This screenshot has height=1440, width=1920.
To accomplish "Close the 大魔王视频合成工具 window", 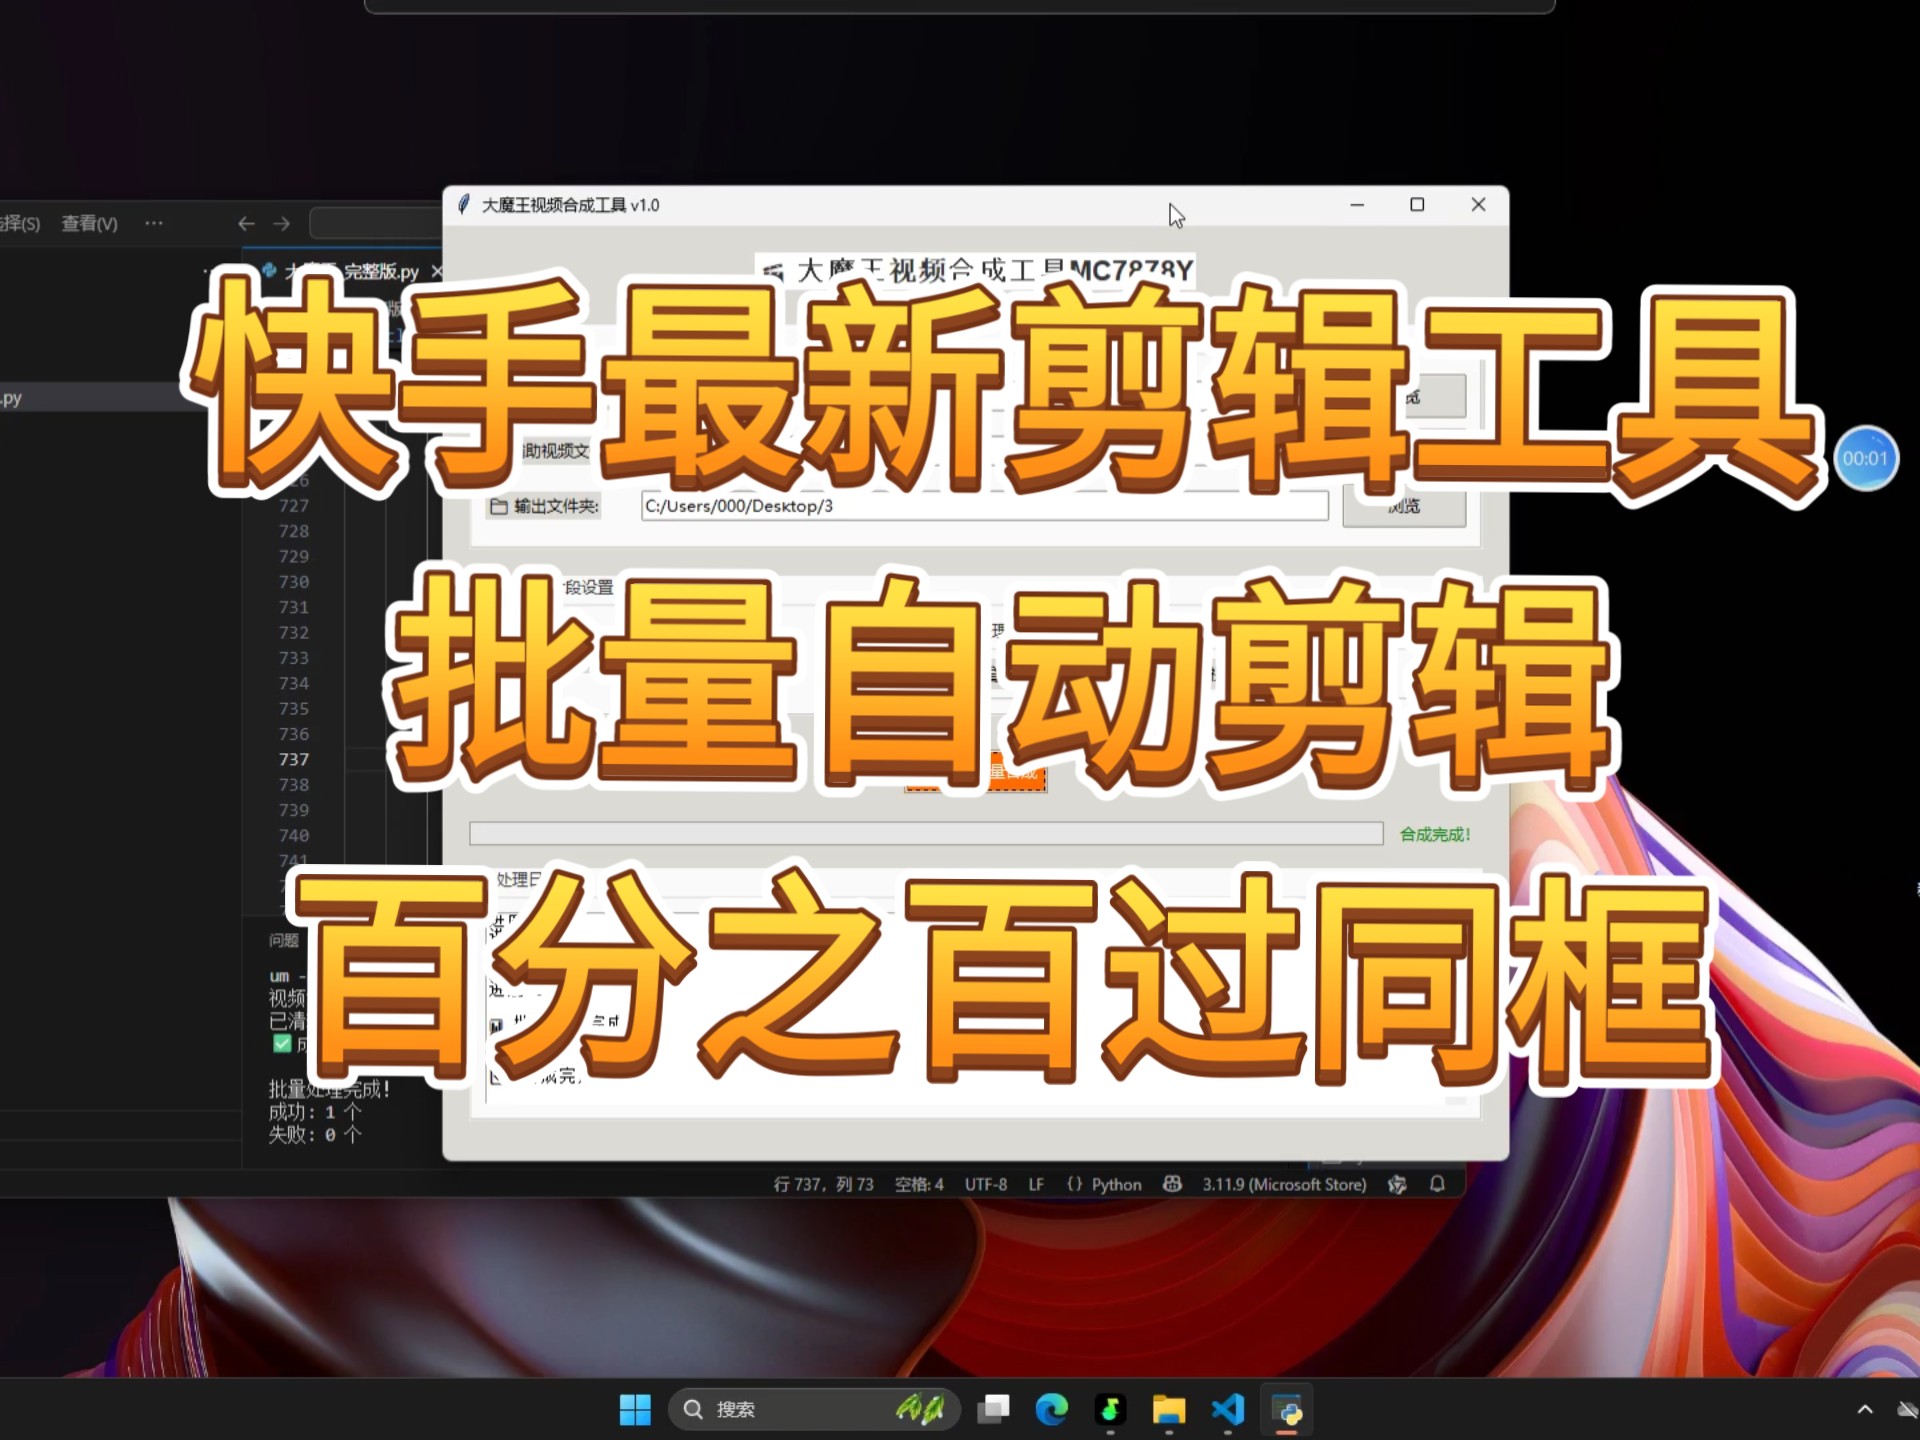I will [x=1478, y=205].
